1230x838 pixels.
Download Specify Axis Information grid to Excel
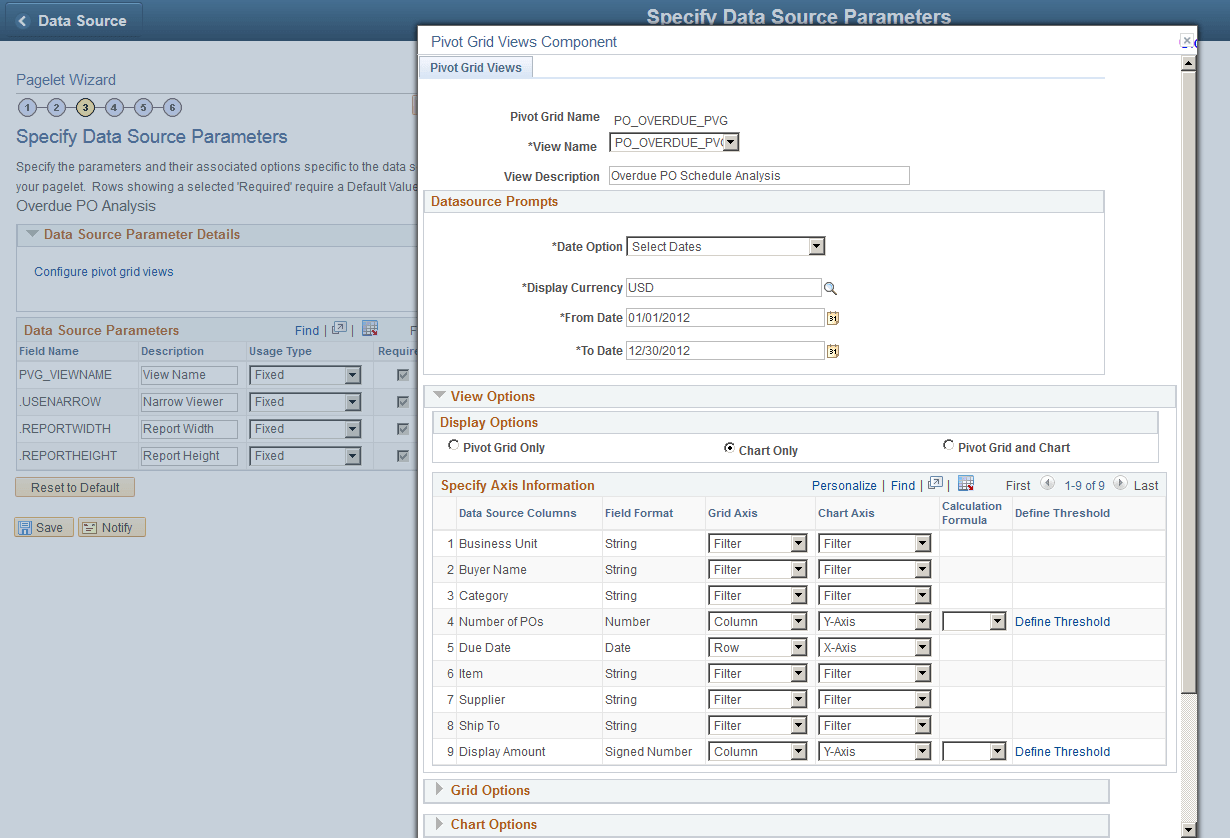[966, 484]
